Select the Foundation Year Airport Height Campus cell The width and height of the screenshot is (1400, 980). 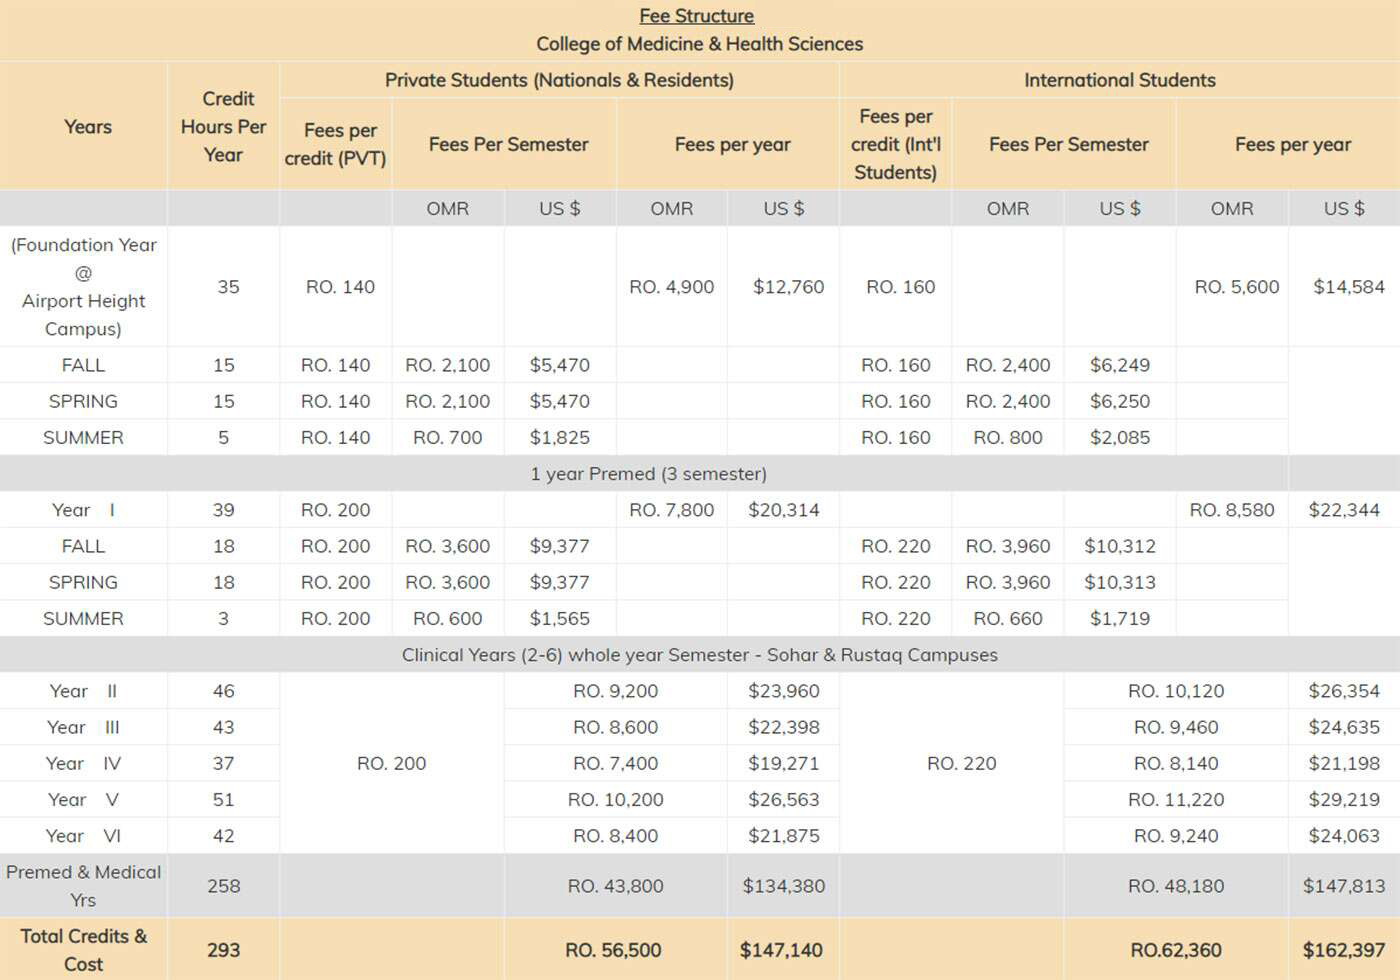[83, 286]
